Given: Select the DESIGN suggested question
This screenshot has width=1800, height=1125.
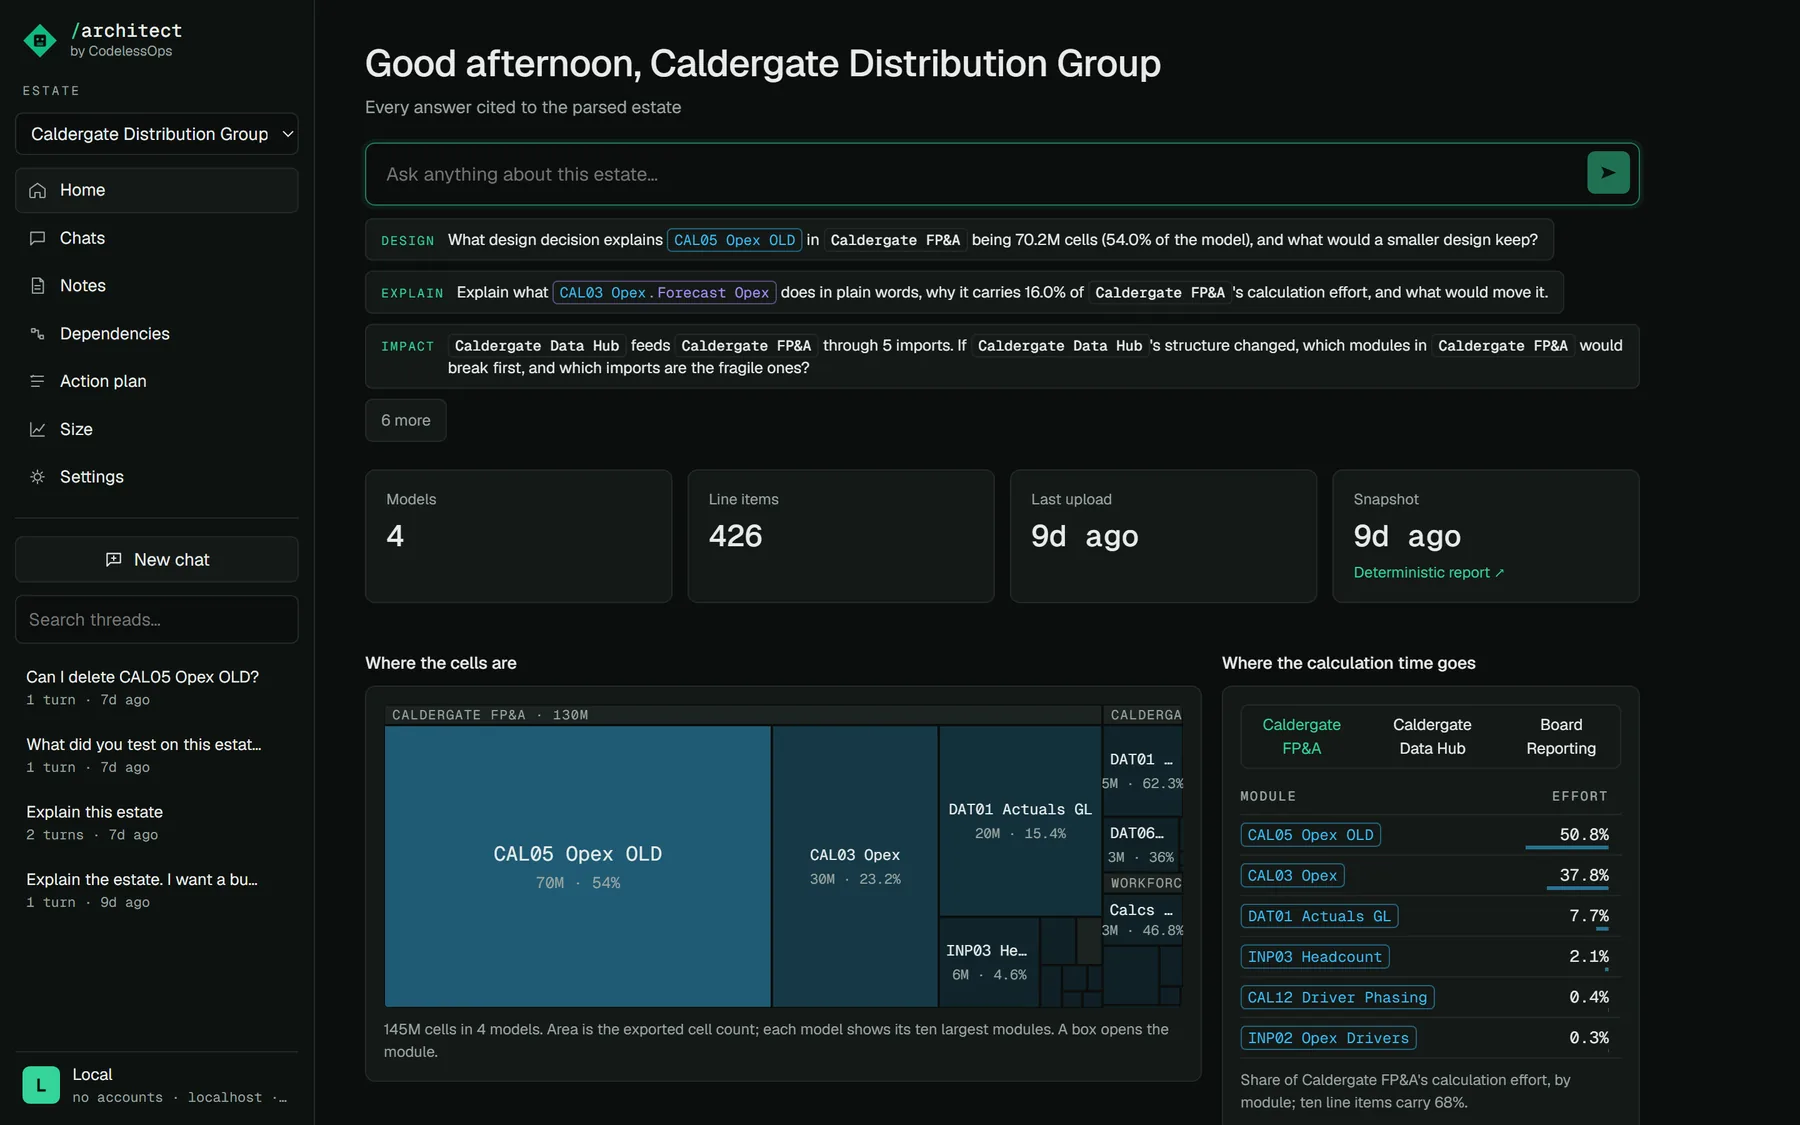Looking at the screenshot, I should [x=959, y=240].
